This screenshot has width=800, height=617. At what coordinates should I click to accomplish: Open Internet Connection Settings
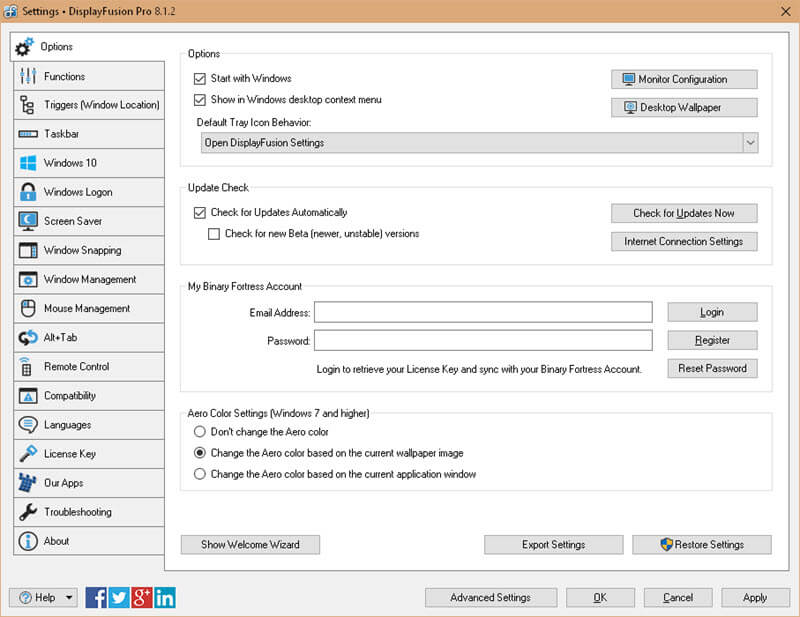pos(684,241)
